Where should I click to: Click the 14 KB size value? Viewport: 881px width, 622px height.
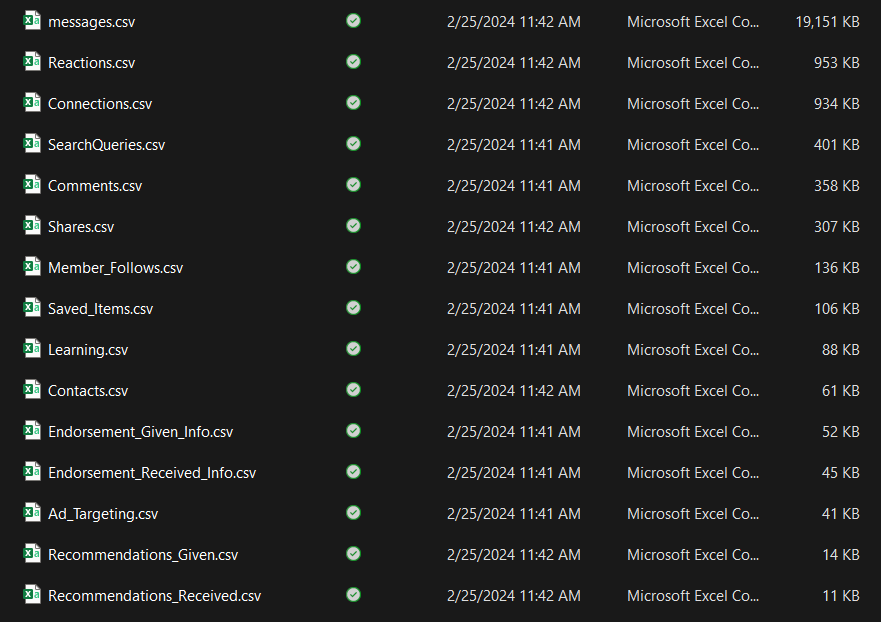841,555
